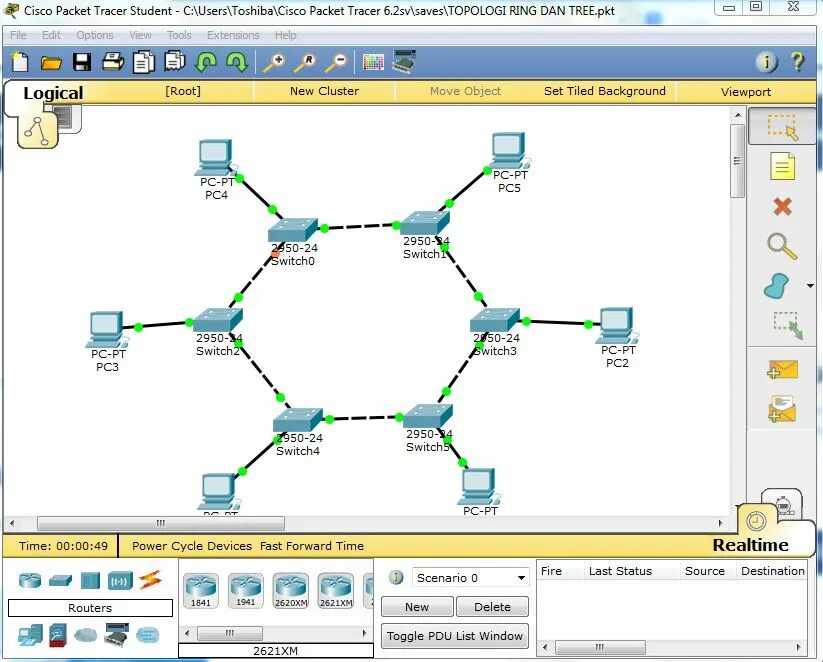Open the Tools menu

click(x=179, y=35)
